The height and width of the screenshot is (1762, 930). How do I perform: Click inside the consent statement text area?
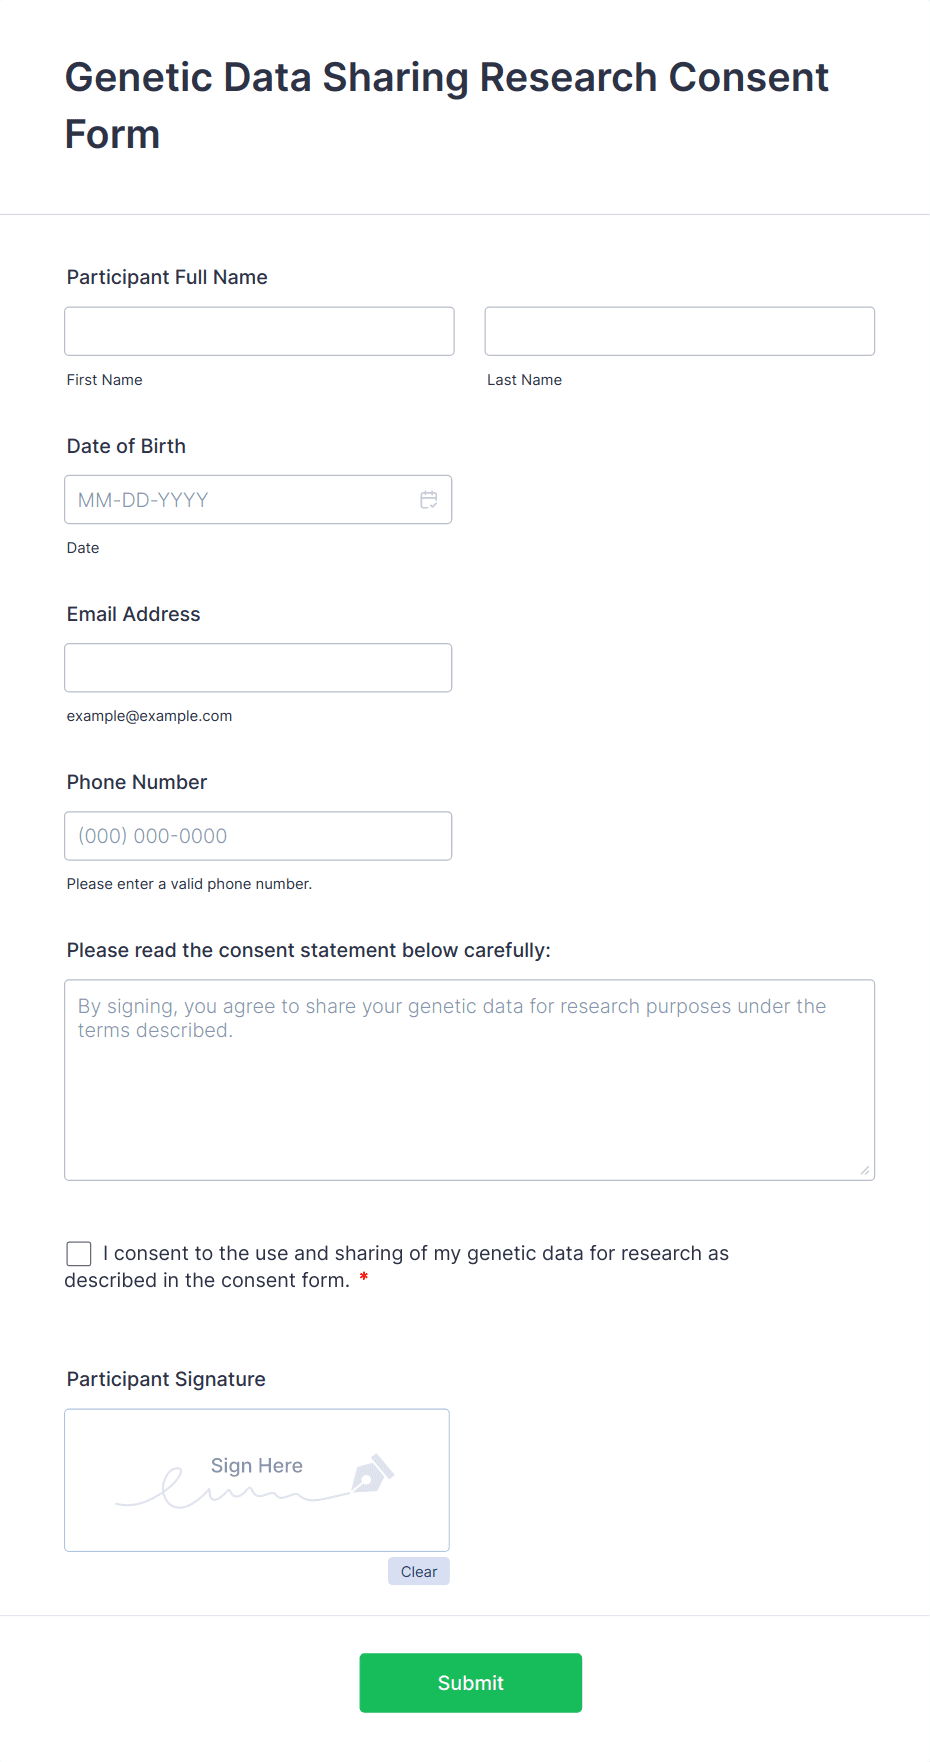pos(469,1080)
